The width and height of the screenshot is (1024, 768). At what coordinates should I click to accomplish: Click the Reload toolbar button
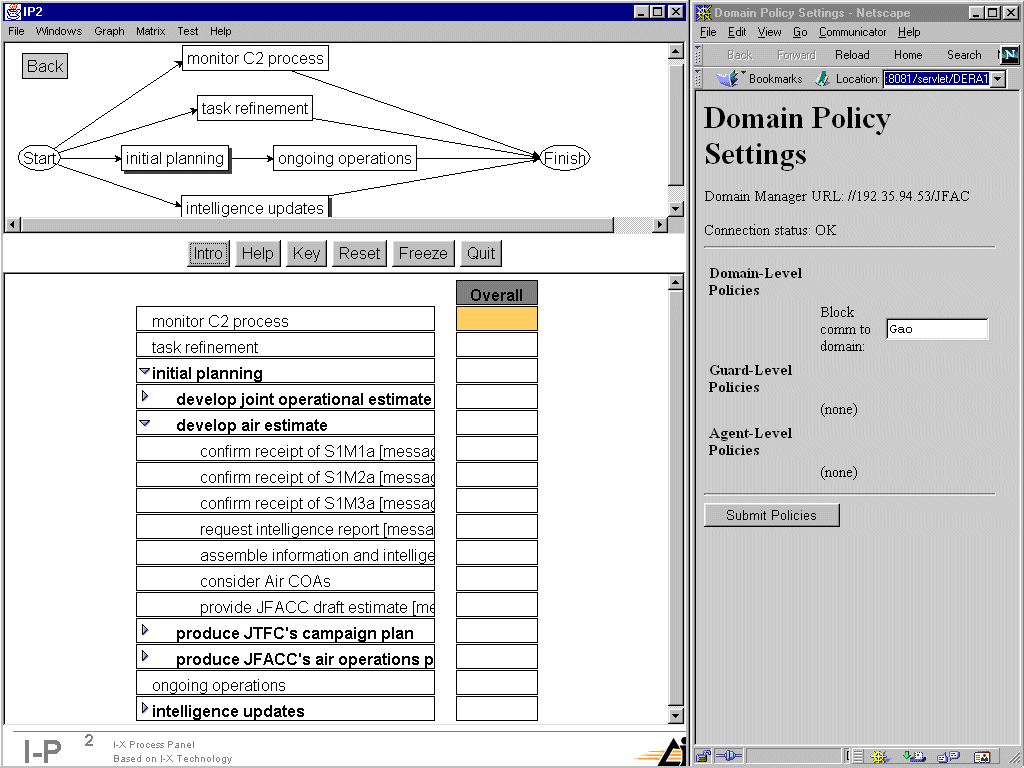pyautogui.click(x=852, y=55)
